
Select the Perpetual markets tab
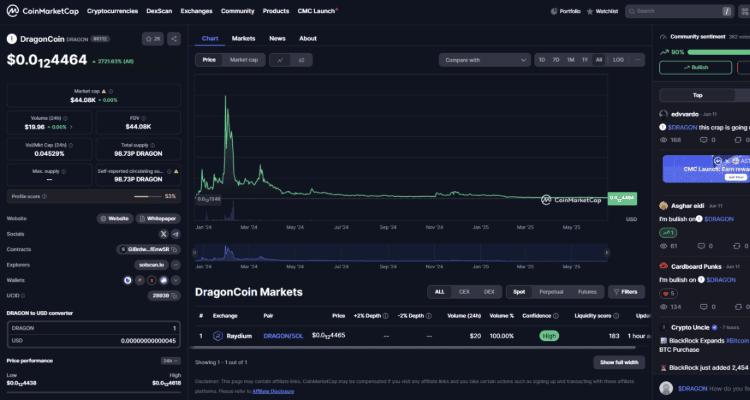click(551, 292)
